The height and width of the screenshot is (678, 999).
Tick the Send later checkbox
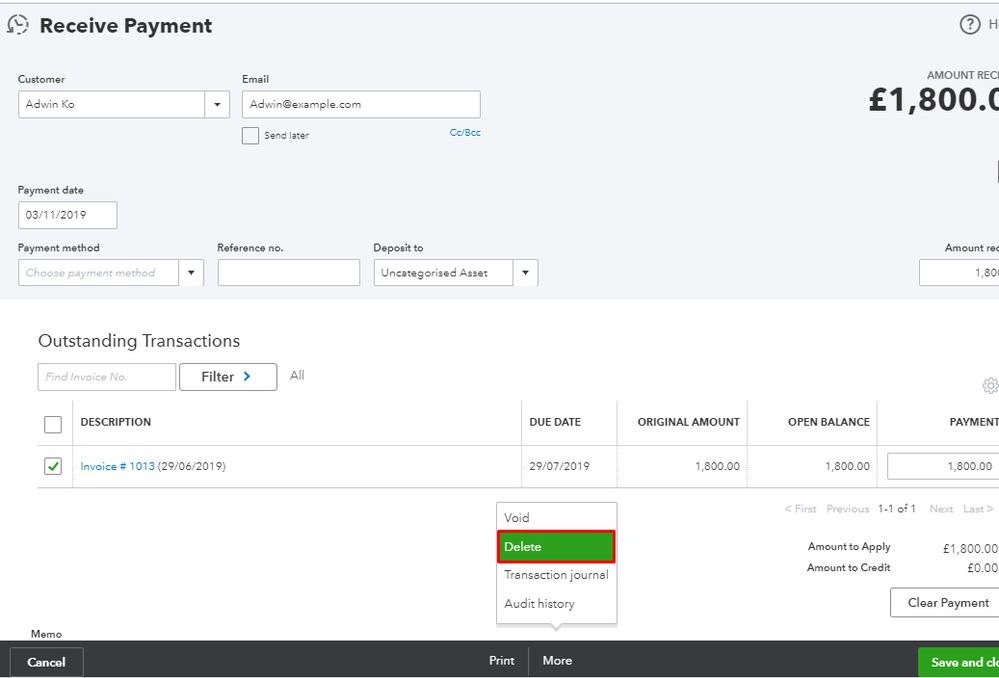pyautogui.click(x=251, y=135)
